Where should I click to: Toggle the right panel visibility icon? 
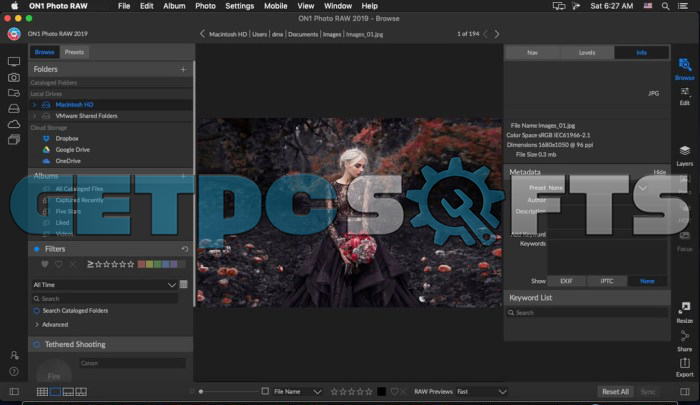685,392
